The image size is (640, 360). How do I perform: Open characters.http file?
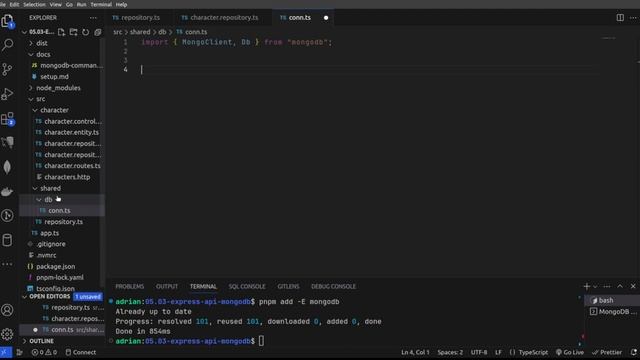(67, 177)
